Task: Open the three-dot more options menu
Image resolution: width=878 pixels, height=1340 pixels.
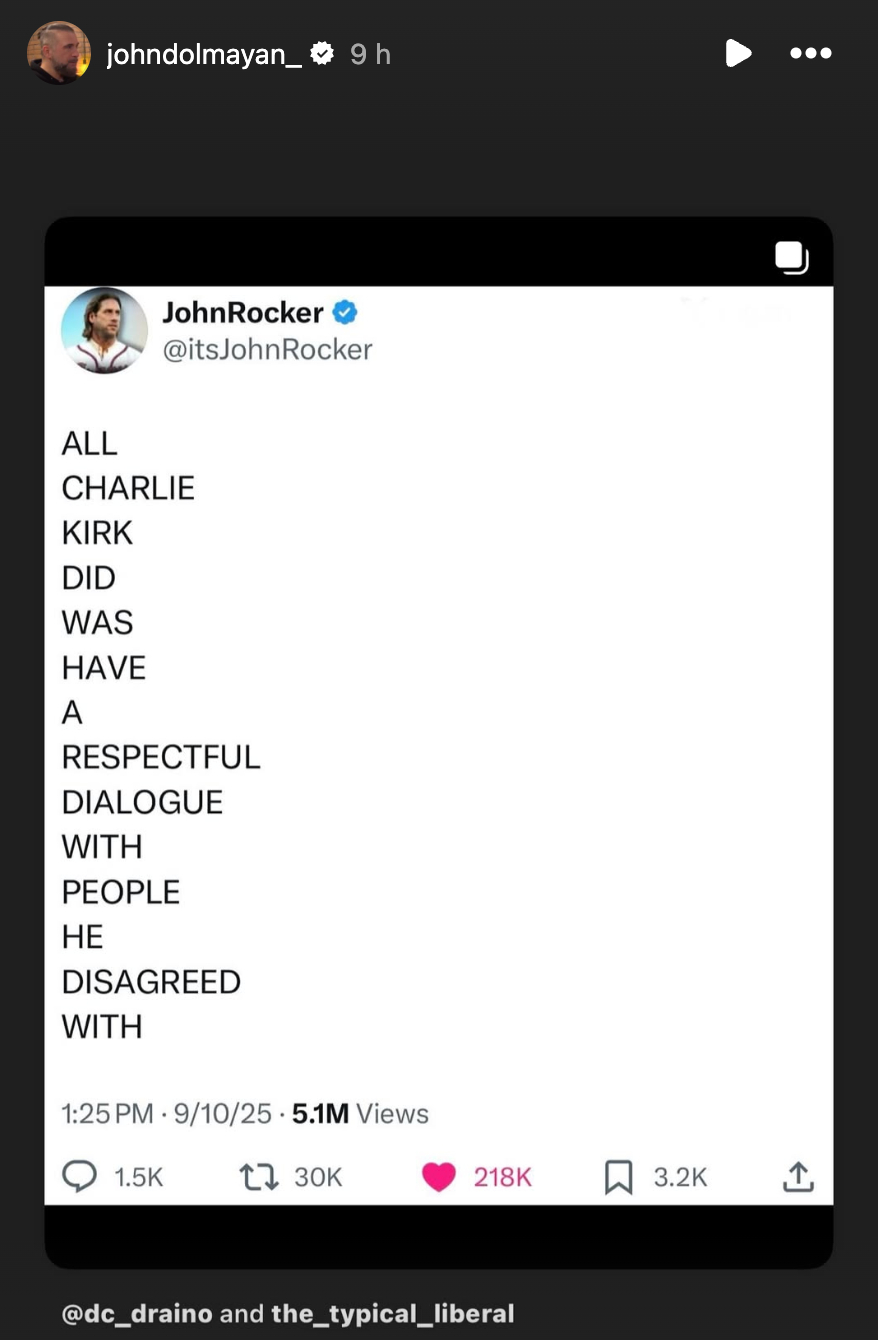Action: coord(810,53)
